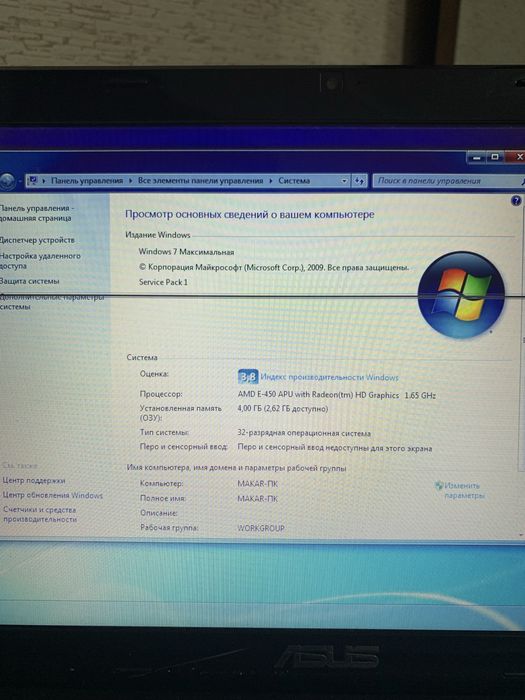Focus the Поиск в панели управления field

447,181
